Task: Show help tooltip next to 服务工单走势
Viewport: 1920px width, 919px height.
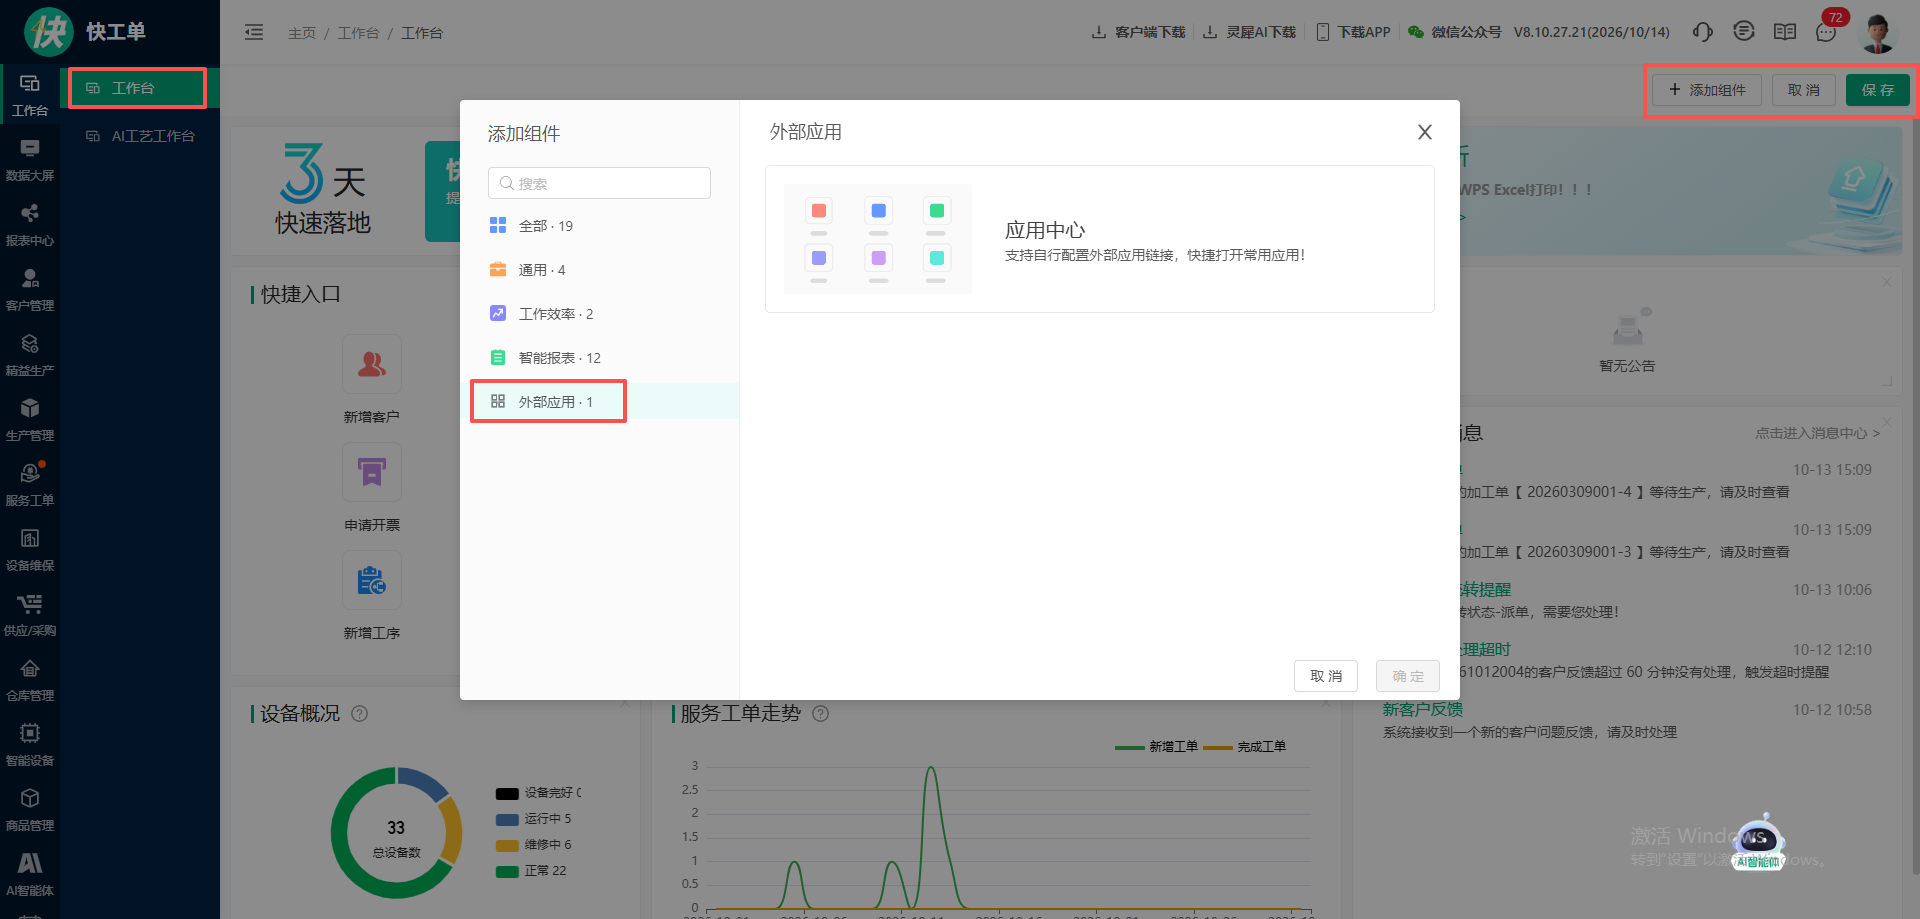Action: pyautogui.click(x=821, y=714)
